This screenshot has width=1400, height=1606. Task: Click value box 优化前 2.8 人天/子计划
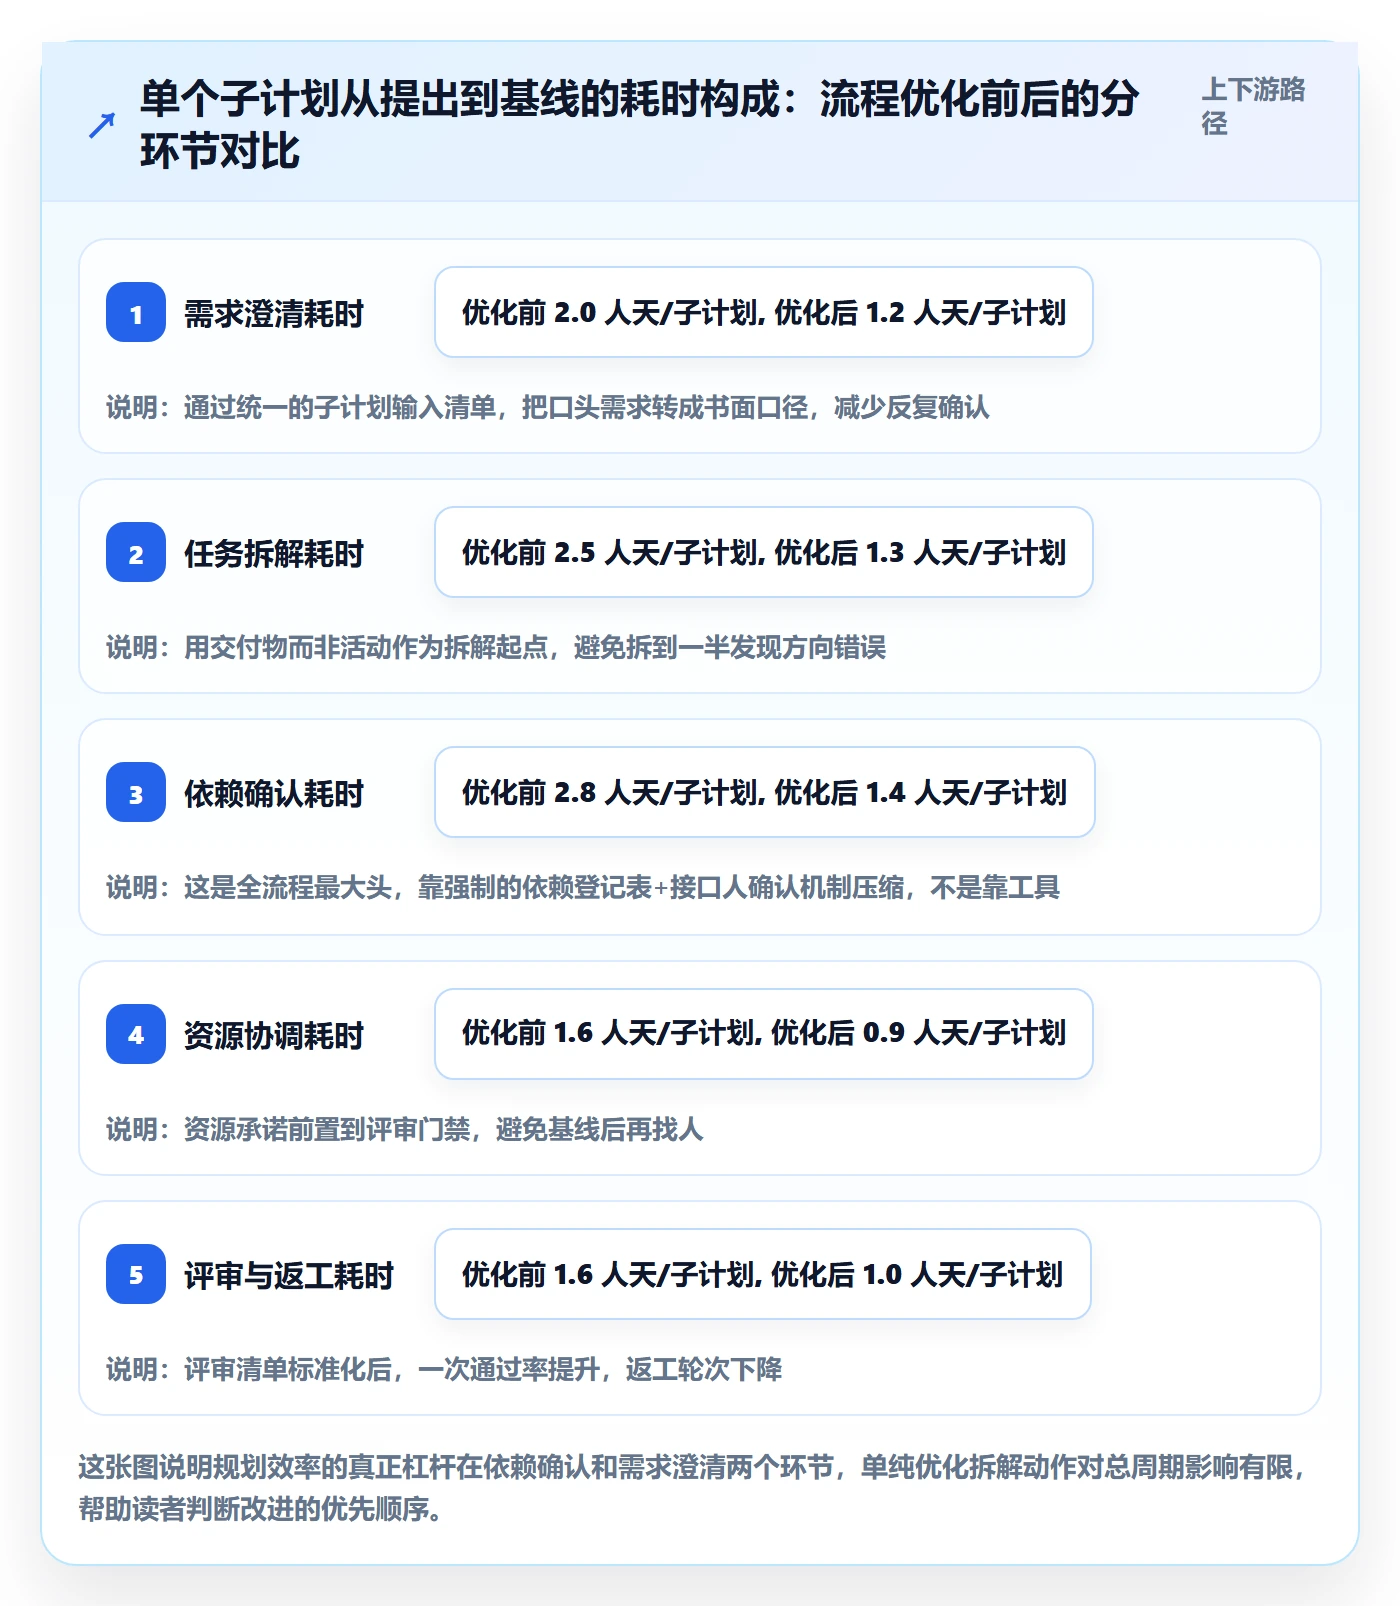tap(765, 792)
